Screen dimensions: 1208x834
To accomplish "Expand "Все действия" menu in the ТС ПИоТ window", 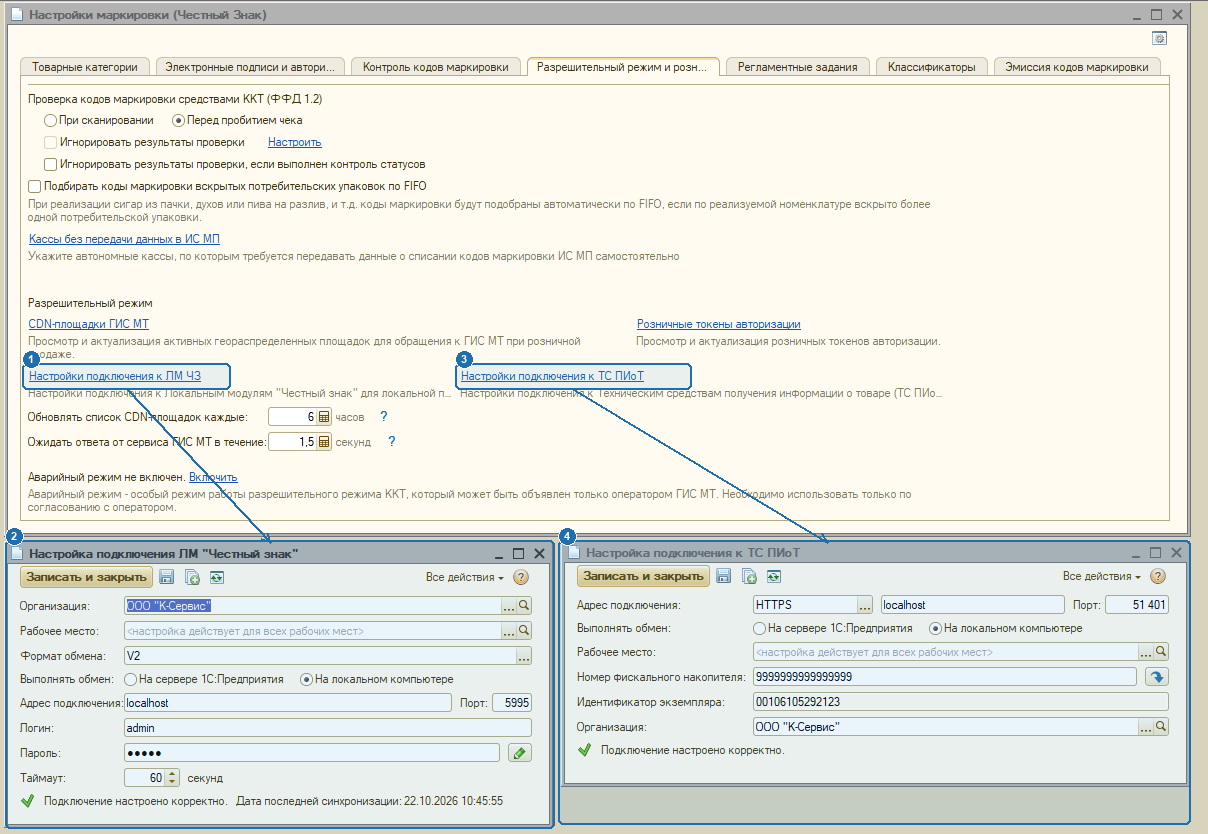I will [x=1102, y=576].
